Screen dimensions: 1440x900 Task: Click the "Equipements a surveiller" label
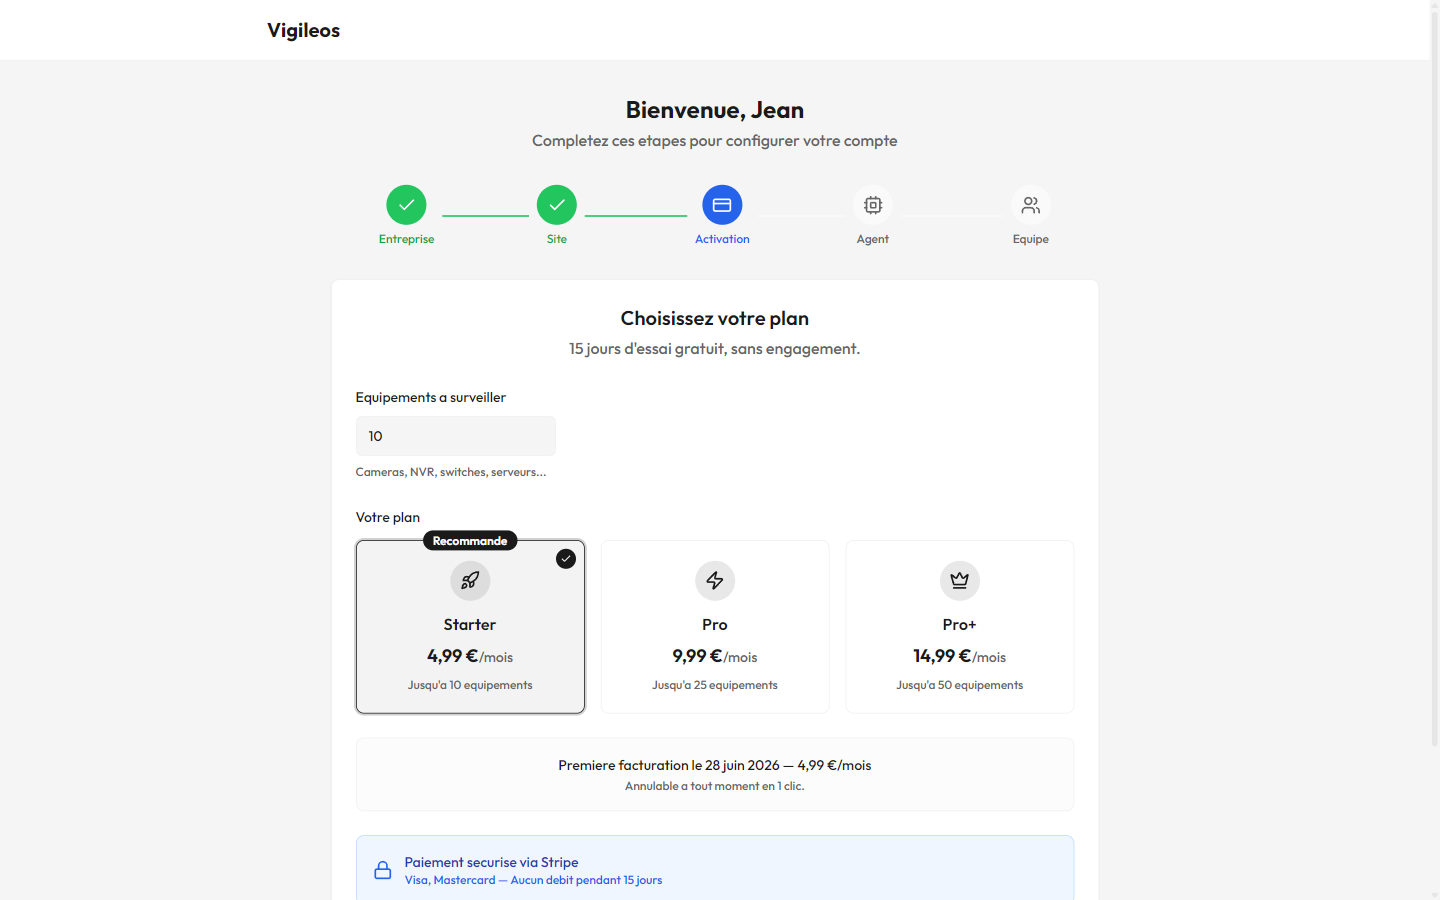tap(431, 397)
